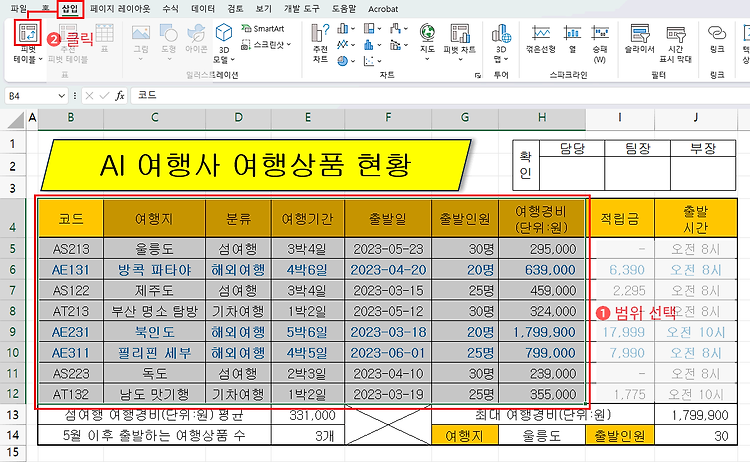750x462 pixels.
Task: Insert a combo chart
Action: point(395,44)
